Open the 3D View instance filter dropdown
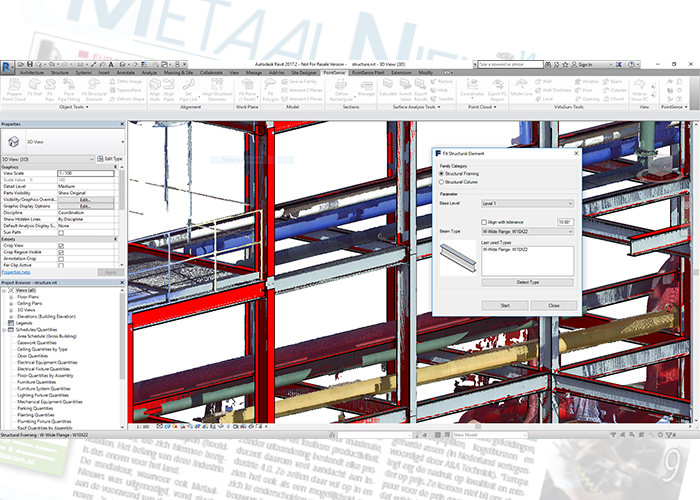700x500 pixels. [48, 159]
